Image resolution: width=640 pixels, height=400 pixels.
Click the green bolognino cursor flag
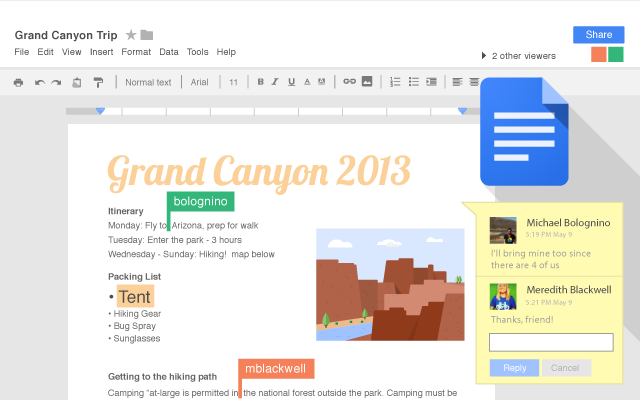[200, 201]
